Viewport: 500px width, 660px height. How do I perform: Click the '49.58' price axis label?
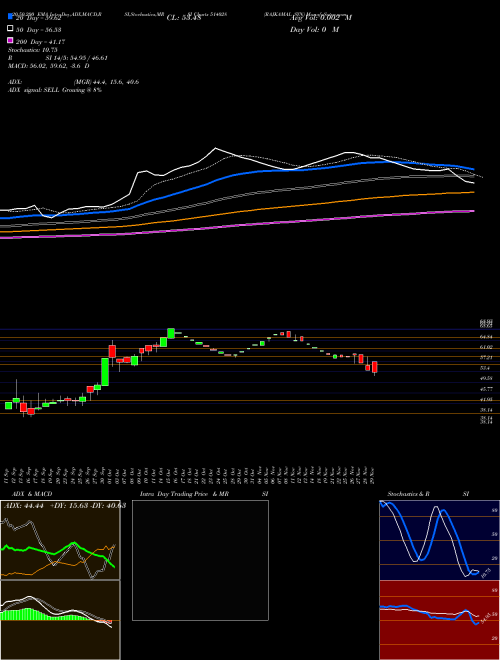click(486, 378)
